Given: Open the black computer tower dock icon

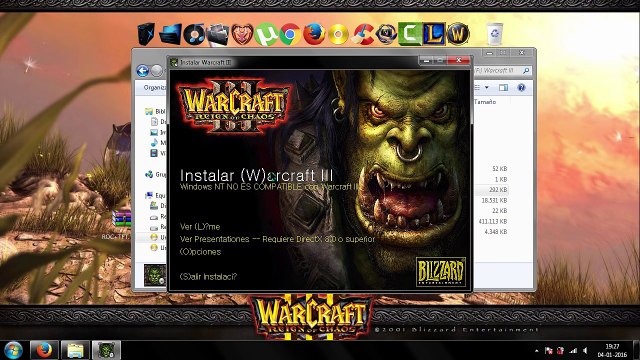Looking at the screenshot, I should 147,34.
